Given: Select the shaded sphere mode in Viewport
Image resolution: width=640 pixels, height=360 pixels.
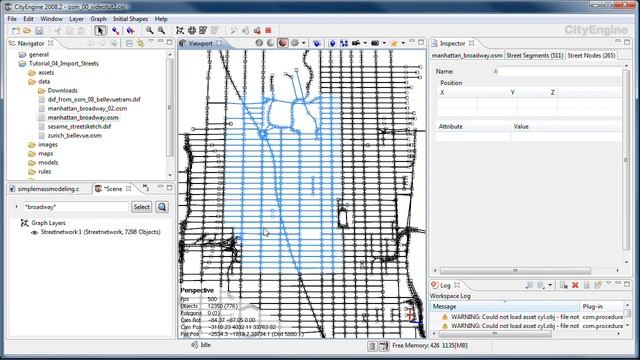Looking at the screenshot, I should (x=271, y=43).
